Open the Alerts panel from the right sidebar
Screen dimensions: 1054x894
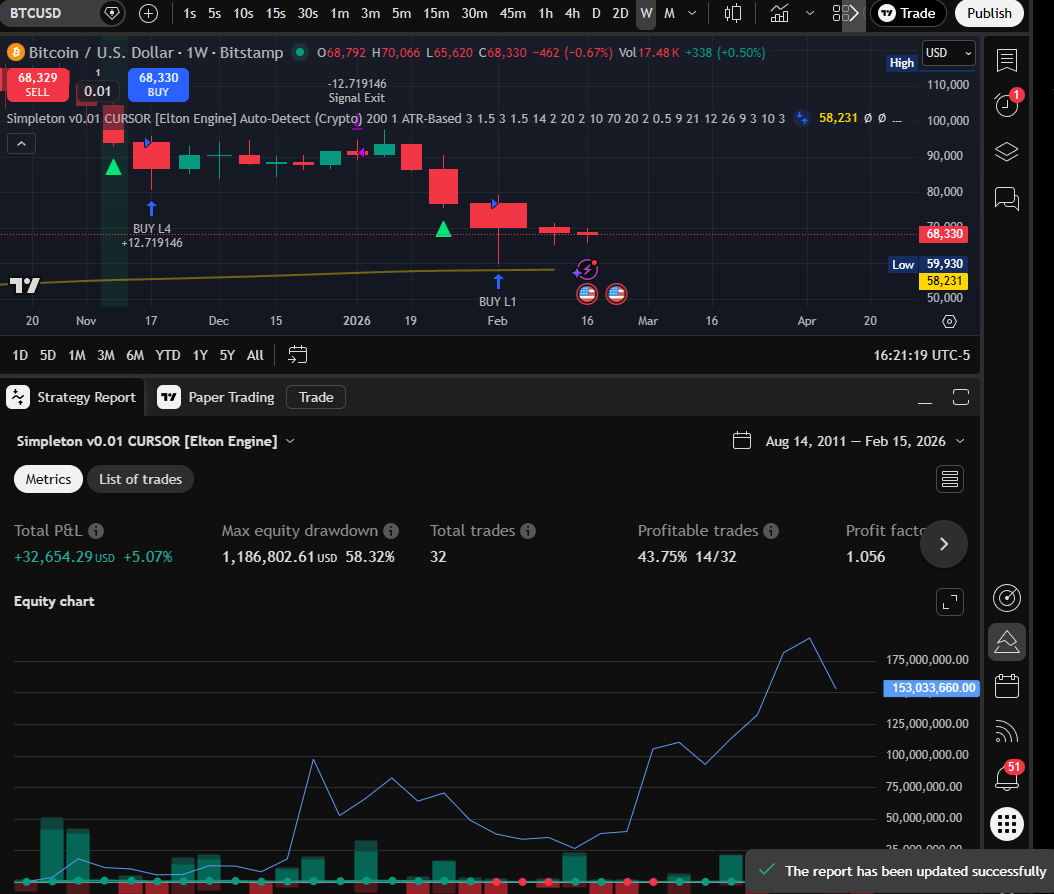(x=1007, y=105)
